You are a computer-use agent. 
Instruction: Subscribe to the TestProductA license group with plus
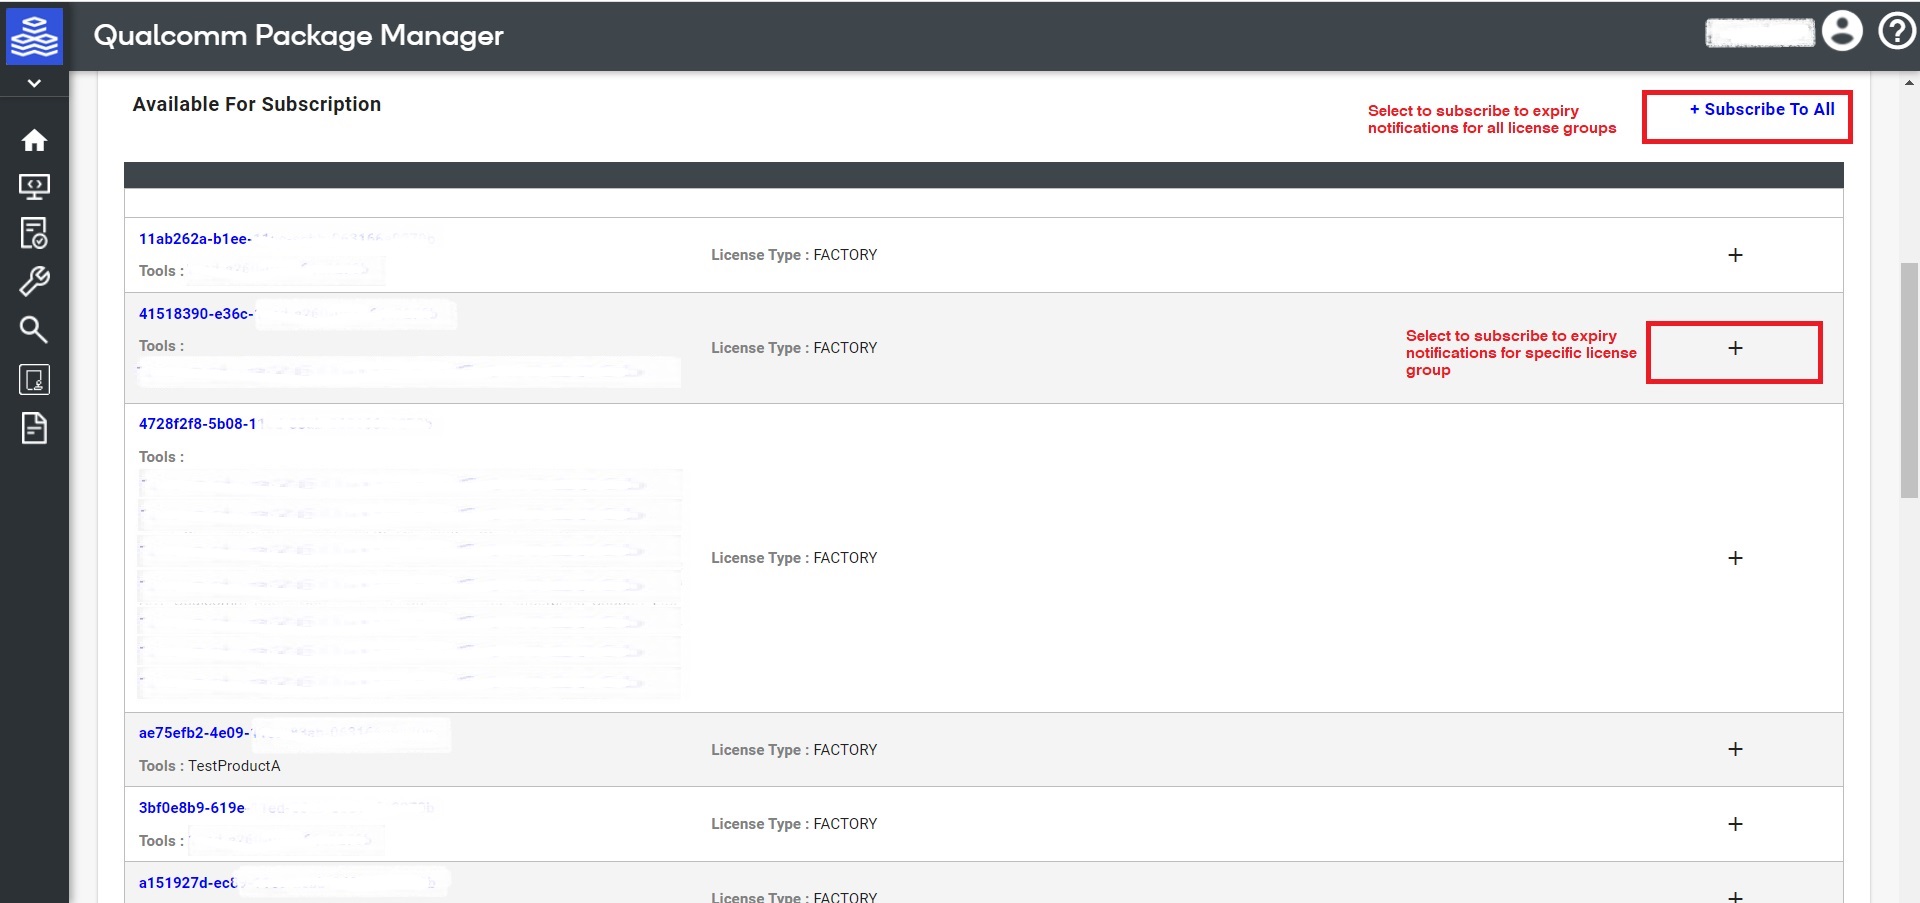click(x=1735, y=748)
